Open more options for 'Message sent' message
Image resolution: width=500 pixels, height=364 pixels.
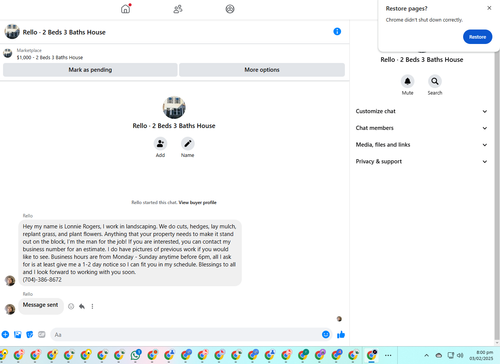coord(92,306)
